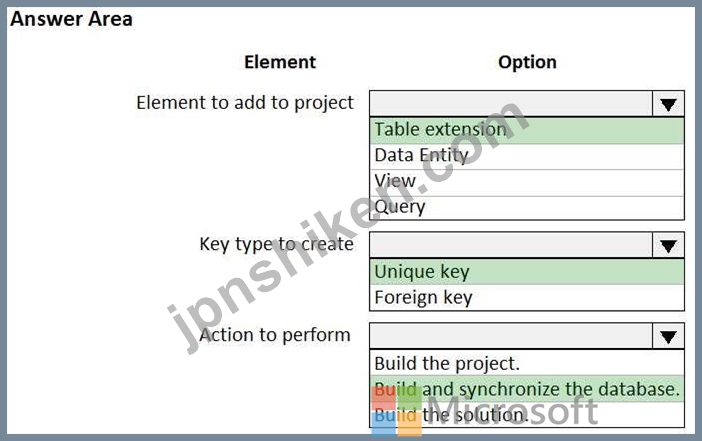Choose Build and synchronize the database option

tap(527, 389)
